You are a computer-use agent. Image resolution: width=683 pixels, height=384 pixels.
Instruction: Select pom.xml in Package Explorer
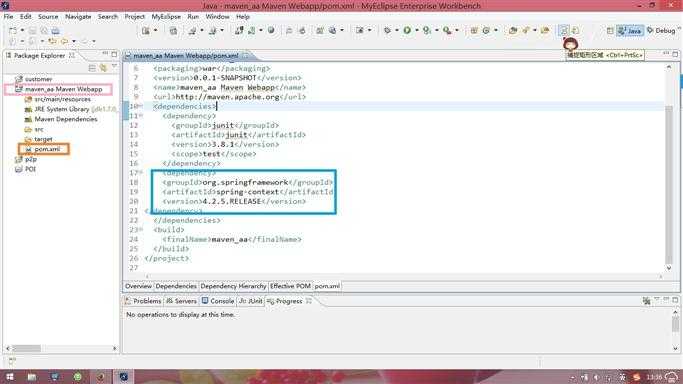[43, 149]
